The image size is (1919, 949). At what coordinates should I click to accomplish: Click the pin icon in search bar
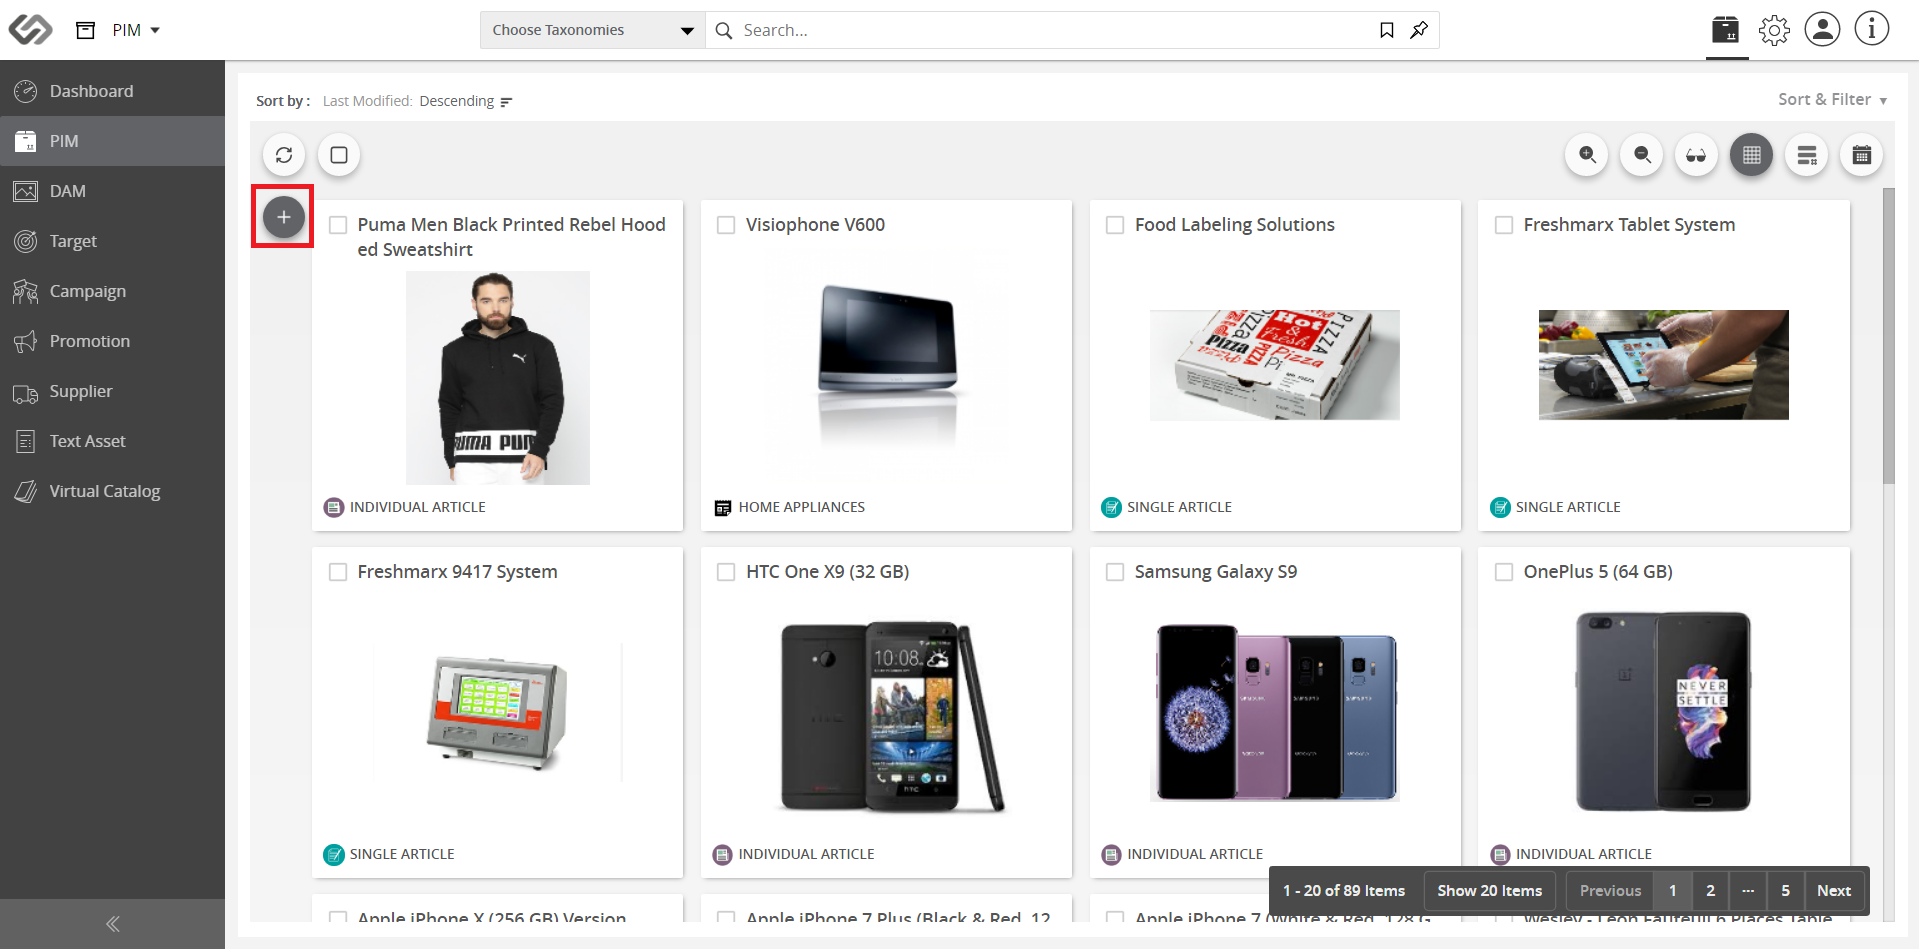coord(1419,30)
